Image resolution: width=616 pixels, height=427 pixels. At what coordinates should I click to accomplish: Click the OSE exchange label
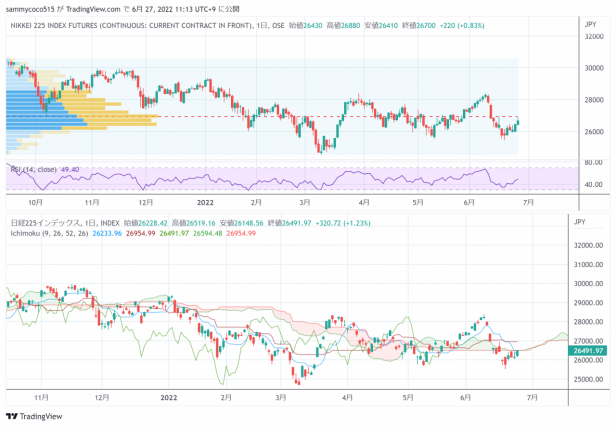click(279, 26)
